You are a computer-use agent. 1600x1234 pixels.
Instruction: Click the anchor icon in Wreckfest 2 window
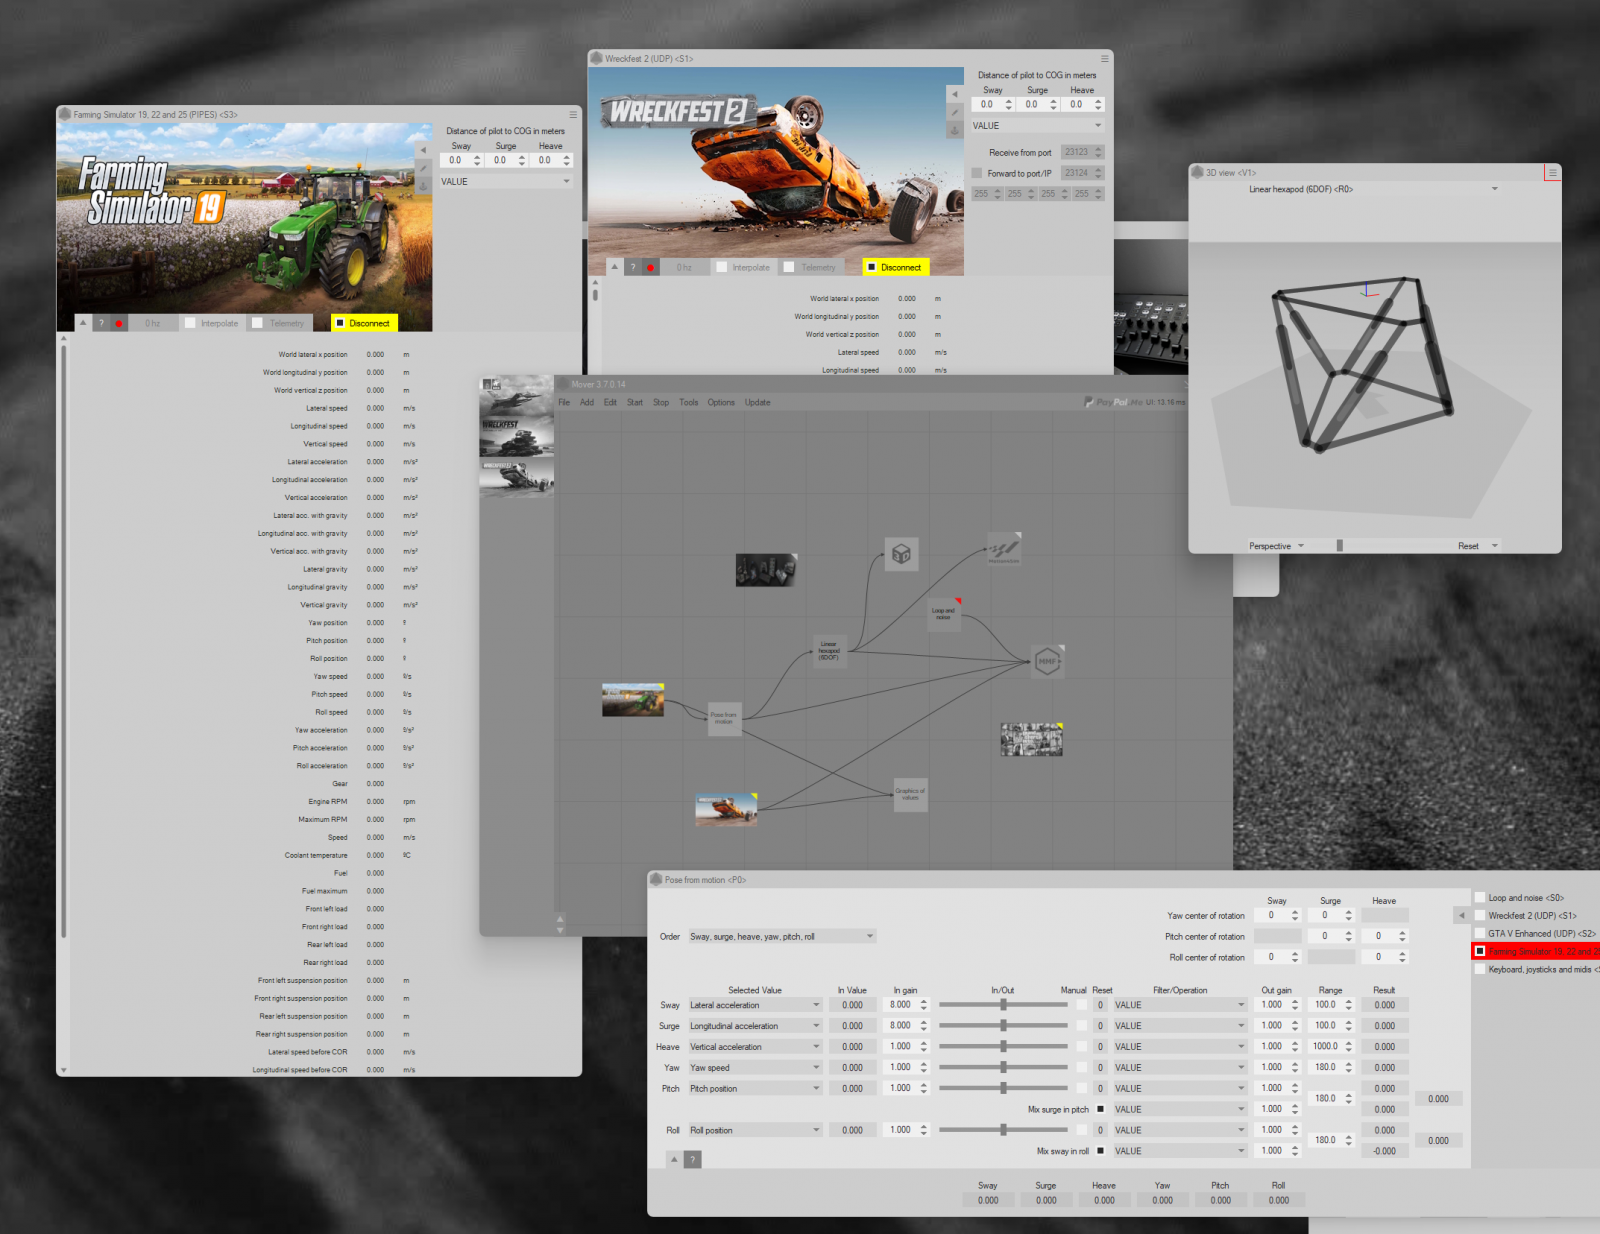click(x=954, y=130)
